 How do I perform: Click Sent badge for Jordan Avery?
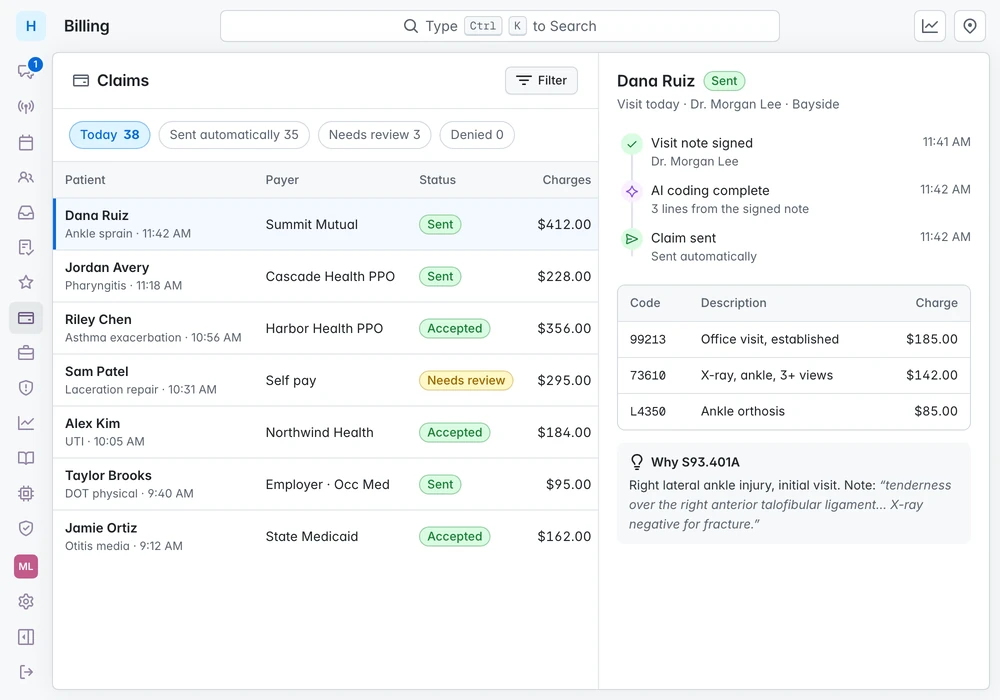pyautogui.click(x=440, y=276)
